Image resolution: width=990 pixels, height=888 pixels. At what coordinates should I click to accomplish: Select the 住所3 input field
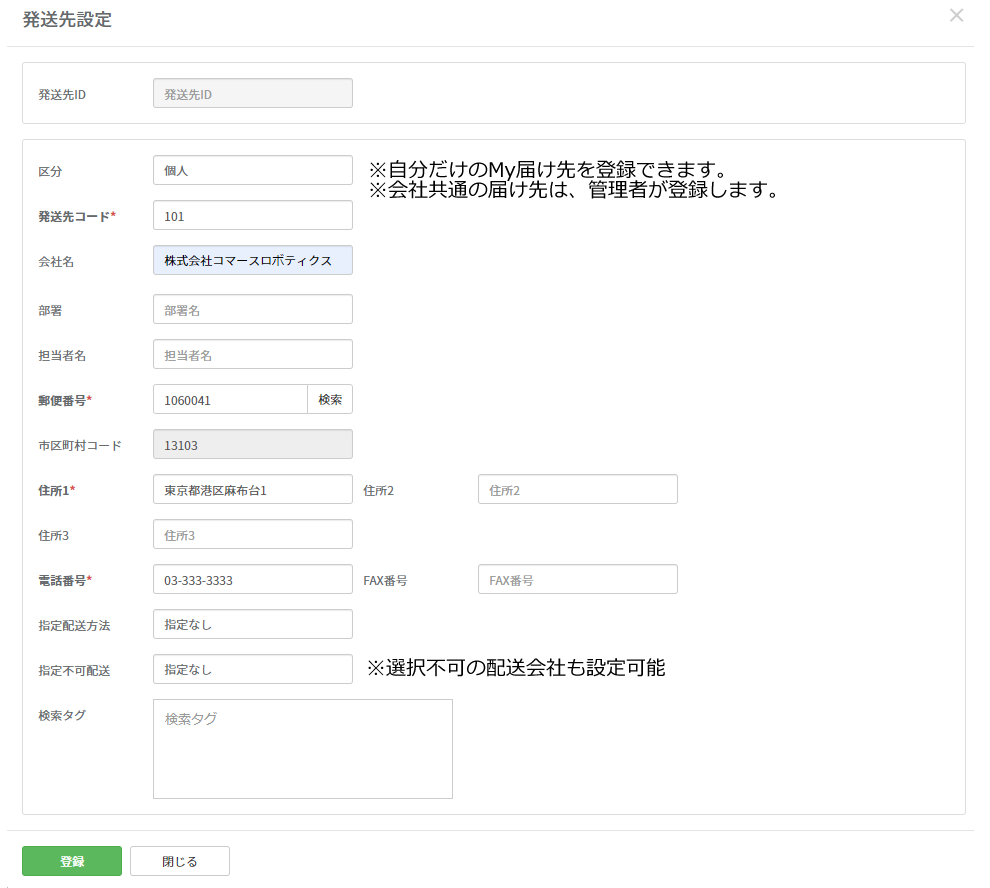252,535
